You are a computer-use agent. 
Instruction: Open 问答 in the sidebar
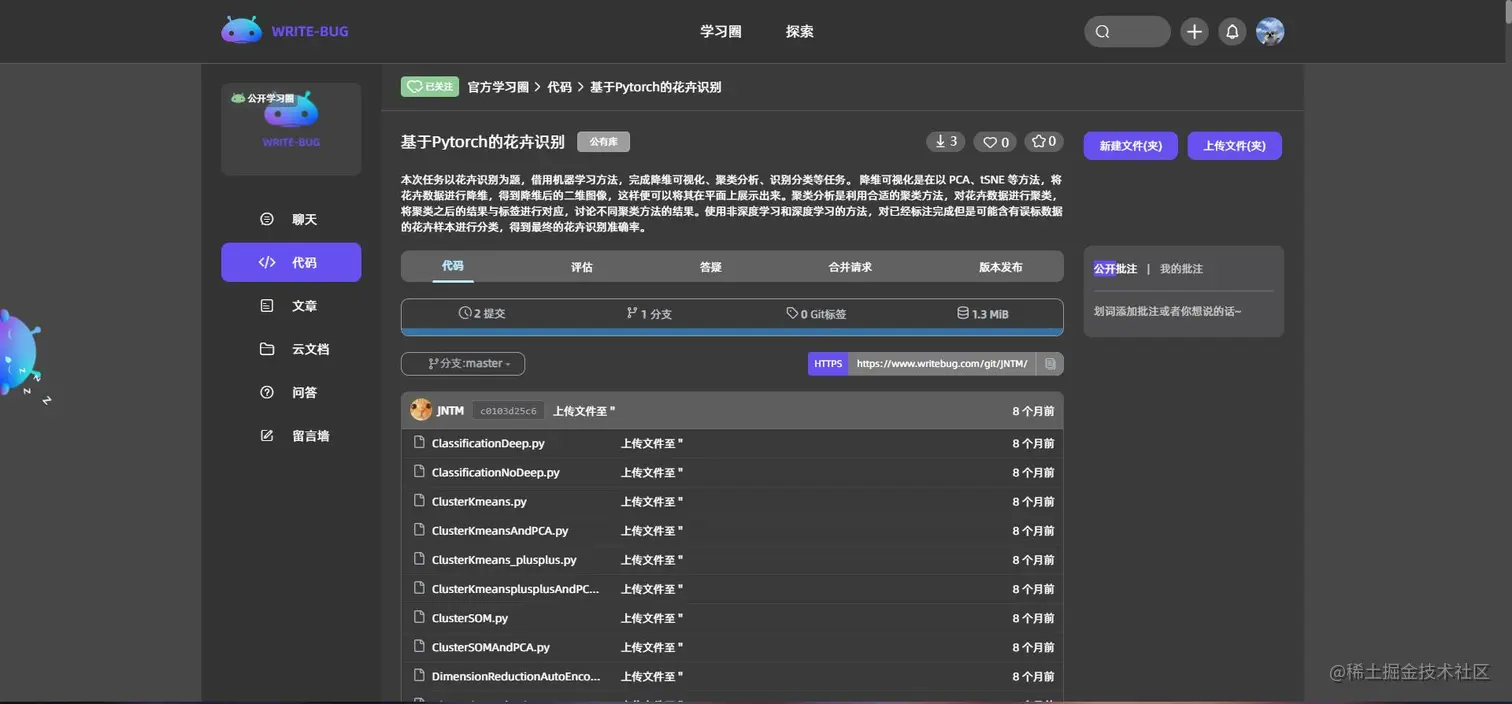coord(291,392)
